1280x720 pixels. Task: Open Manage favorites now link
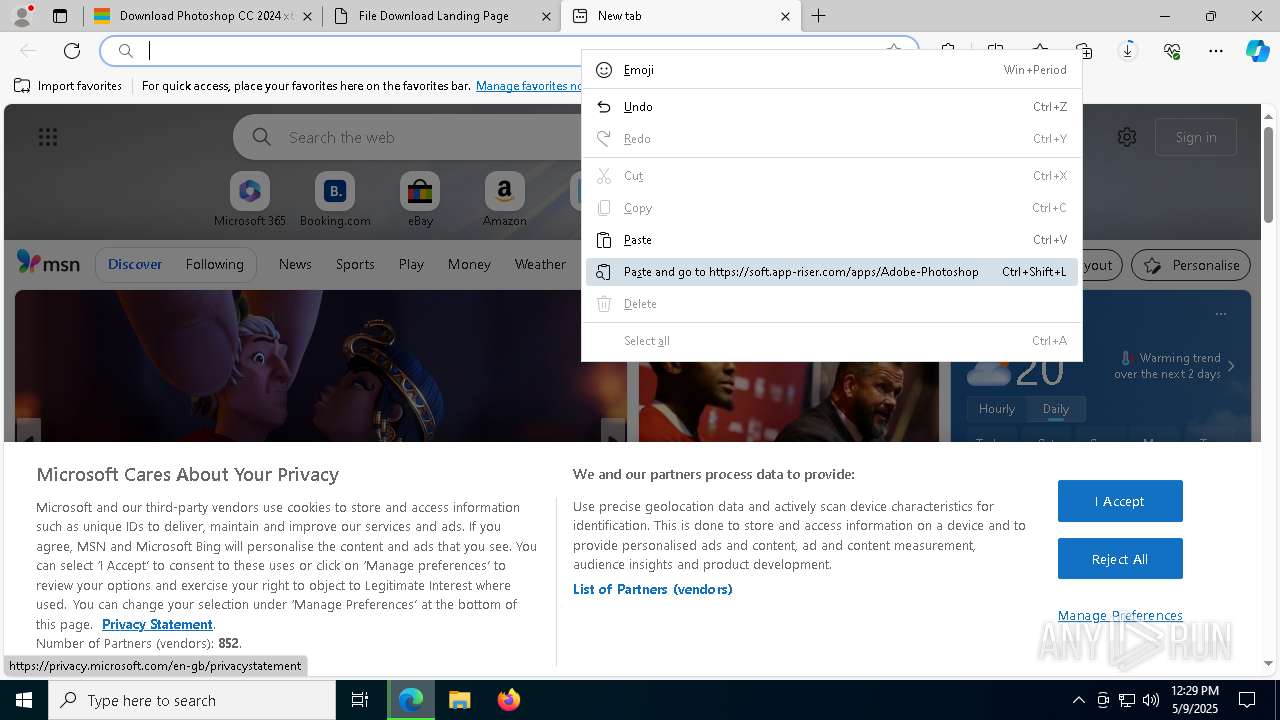[x=529, y=86]
